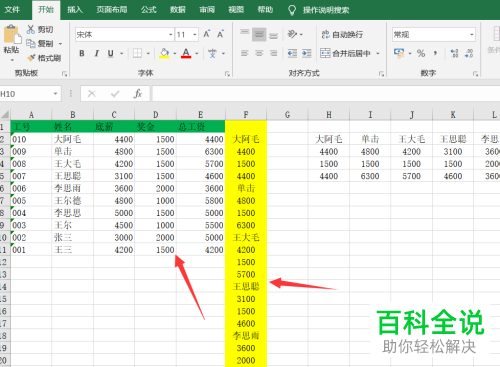Toggle Bold formatting
This screenshot has height=367, width=500.
point(82,53)
